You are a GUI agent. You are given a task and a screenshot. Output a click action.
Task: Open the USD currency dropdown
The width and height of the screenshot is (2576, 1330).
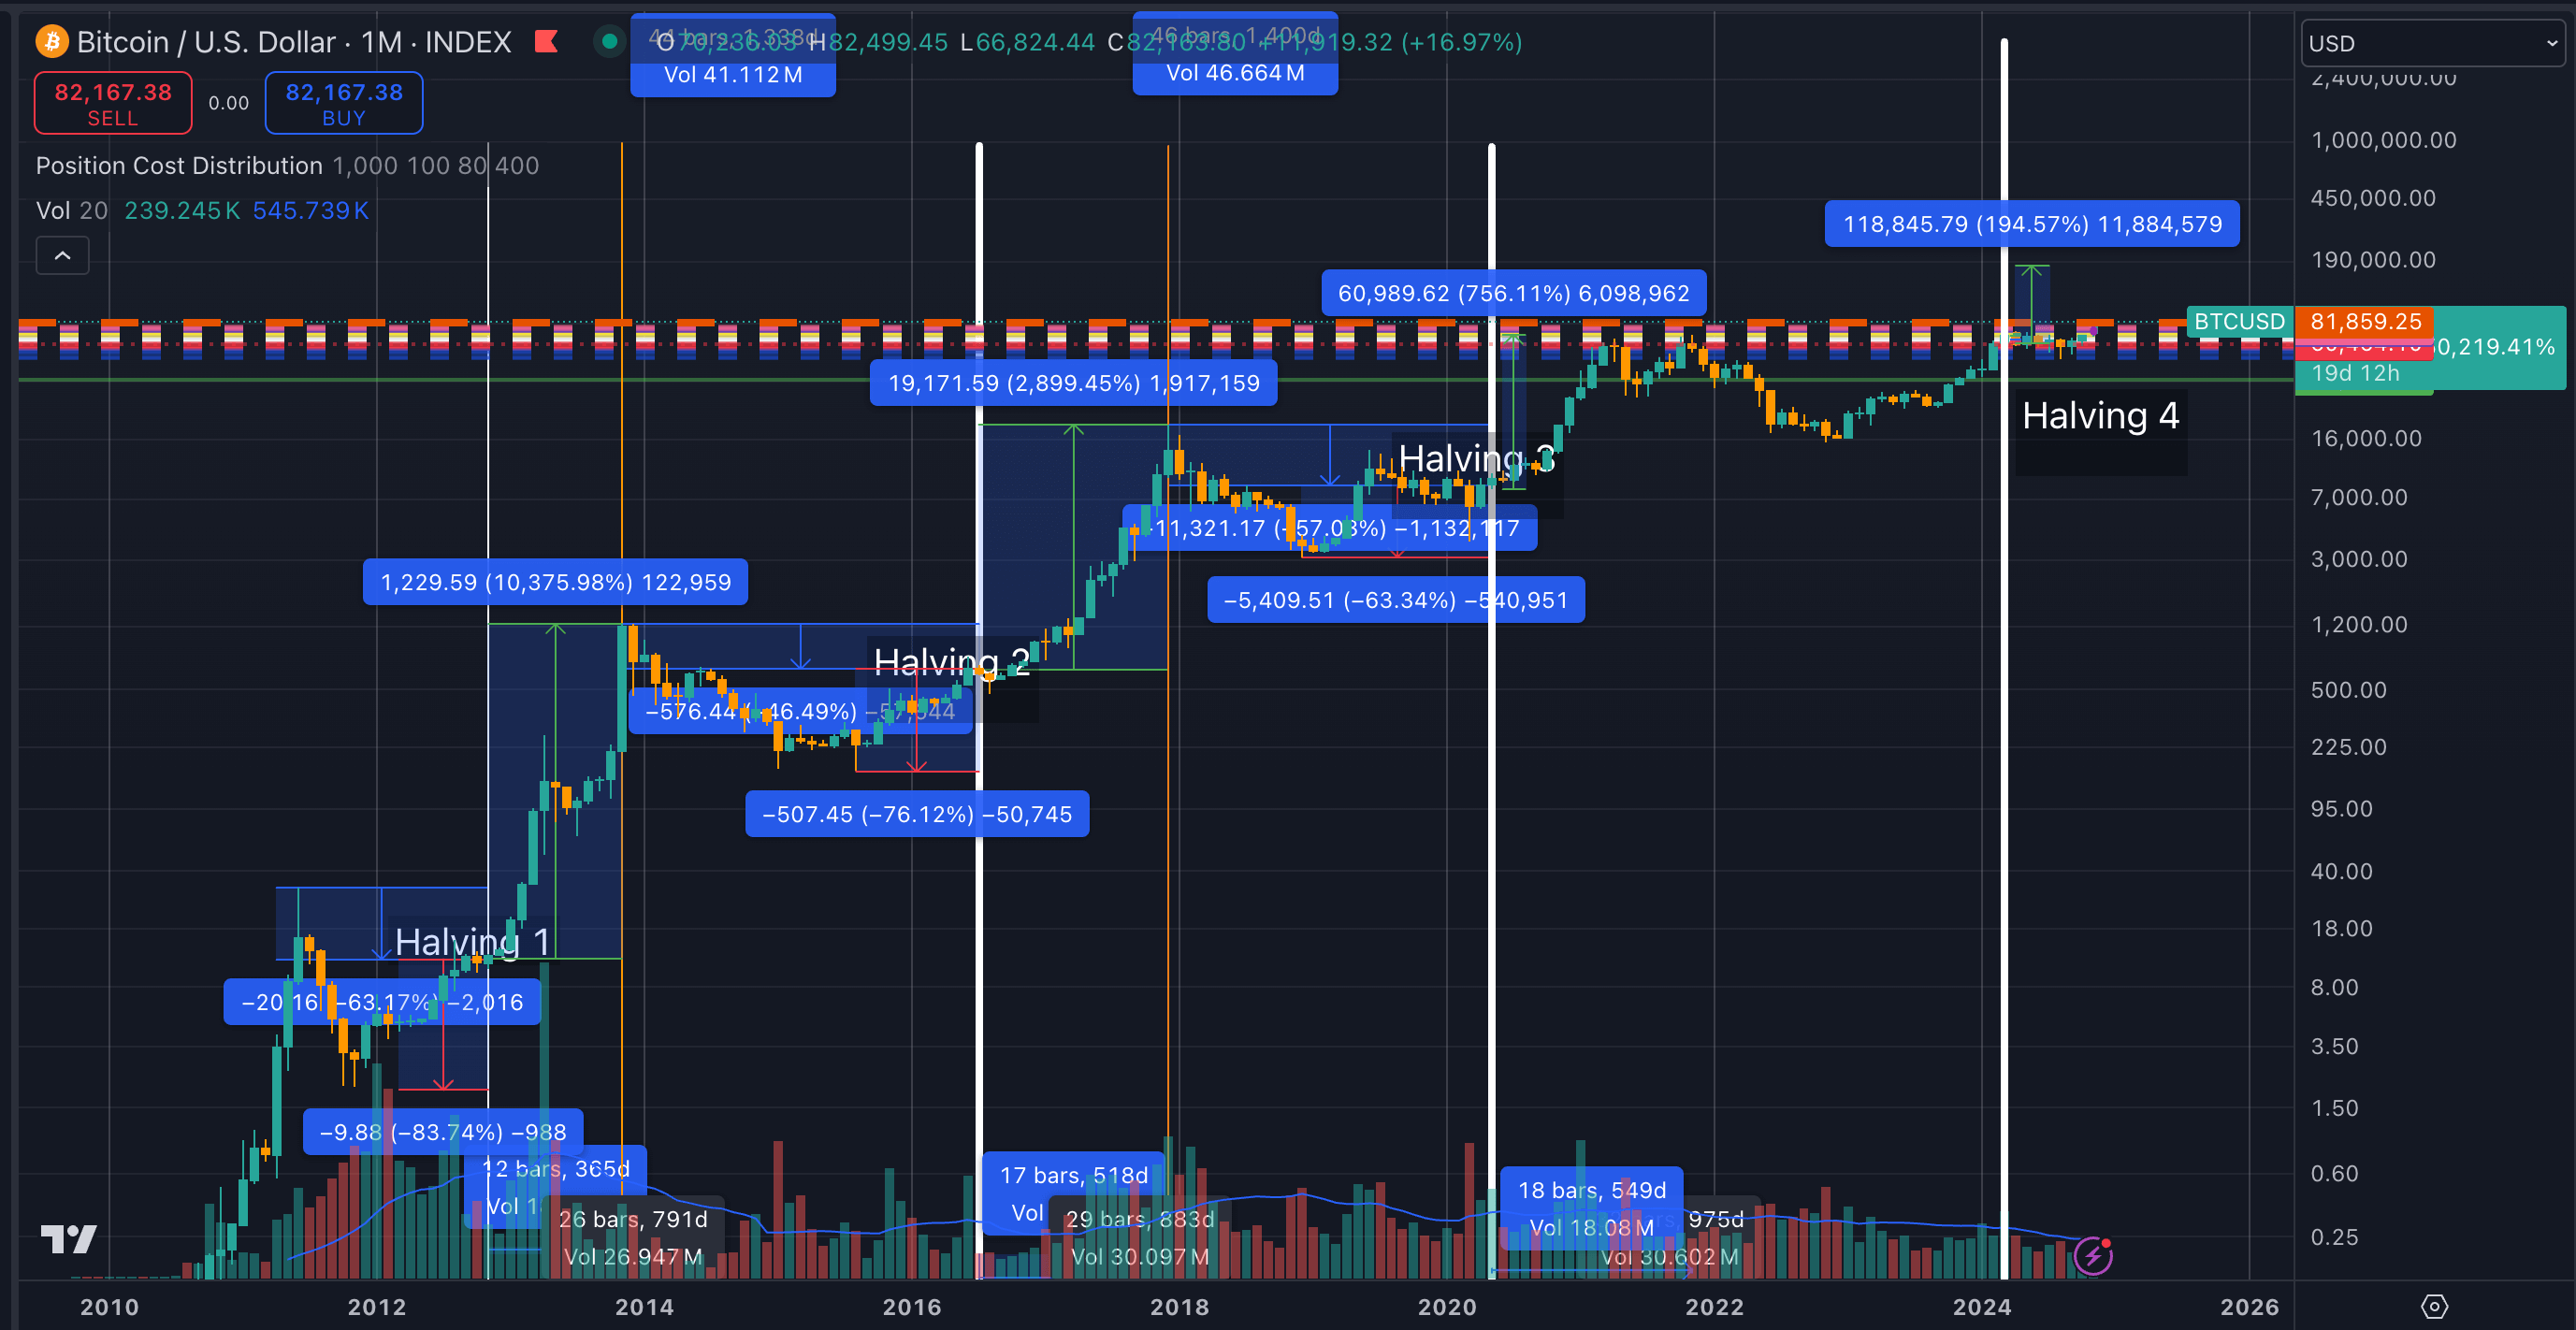[x=2433, y=43]
